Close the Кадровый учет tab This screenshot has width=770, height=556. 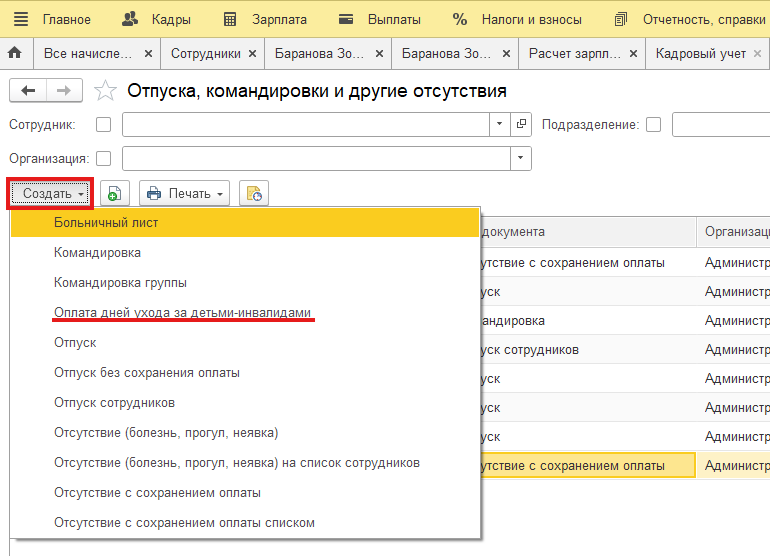point(757,54)
